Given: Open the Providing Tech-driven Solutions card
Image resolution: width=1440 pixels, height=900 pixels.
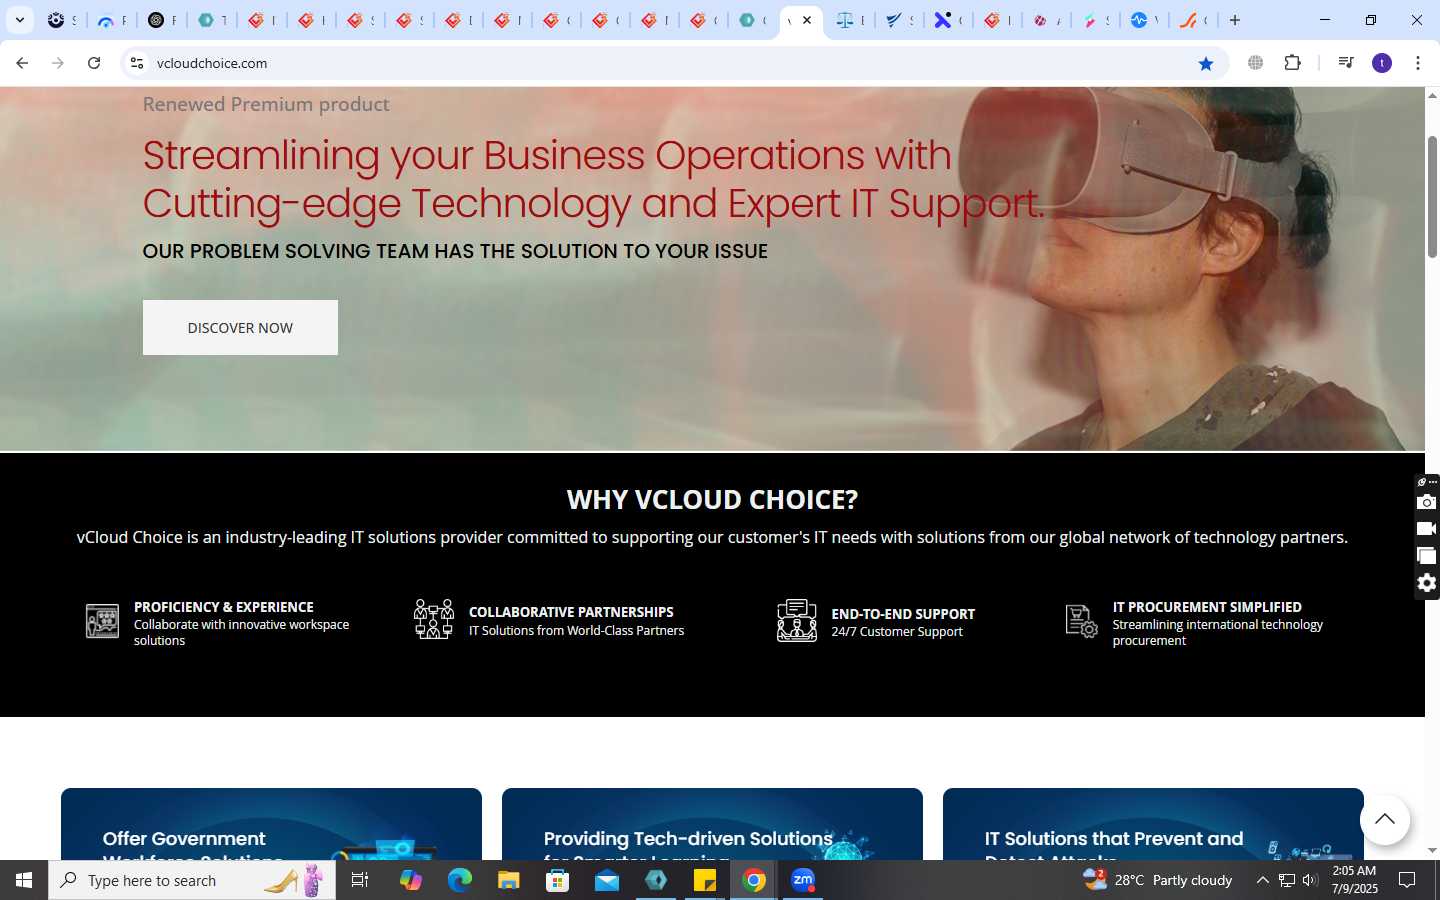Looking at the screenshot, I should pos(712,824).
